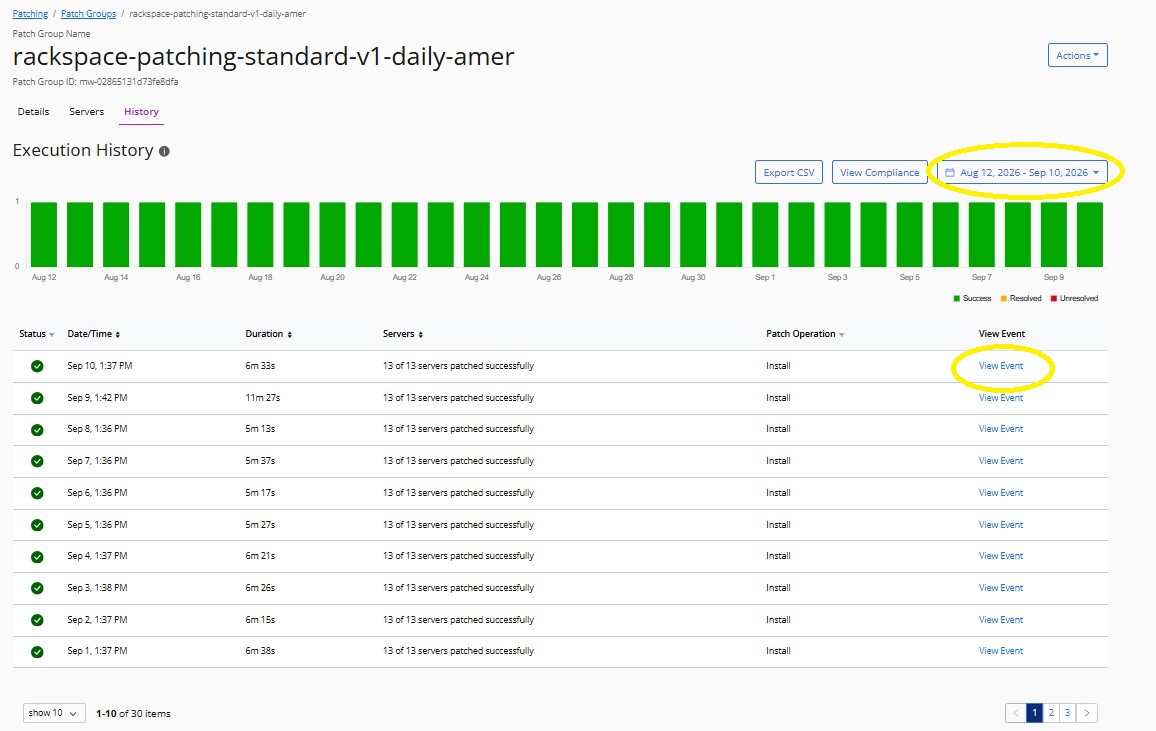1156x731 pixels.
Task: Click success status icon for Sep 10 row
Action: click(37, 366)
